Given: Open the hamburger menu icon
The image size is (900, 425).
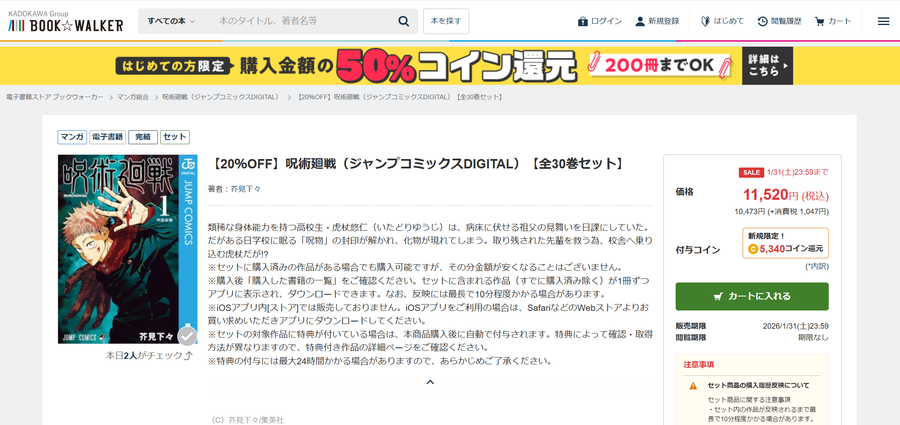Looking at the screenshot, I should [x=883, y=21].
